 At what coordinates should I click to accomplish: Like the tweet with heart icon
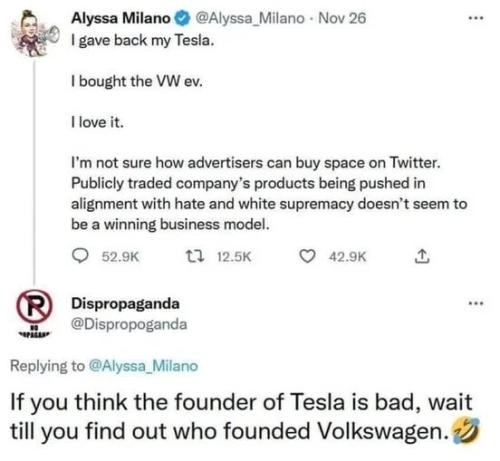click(307, 256)
